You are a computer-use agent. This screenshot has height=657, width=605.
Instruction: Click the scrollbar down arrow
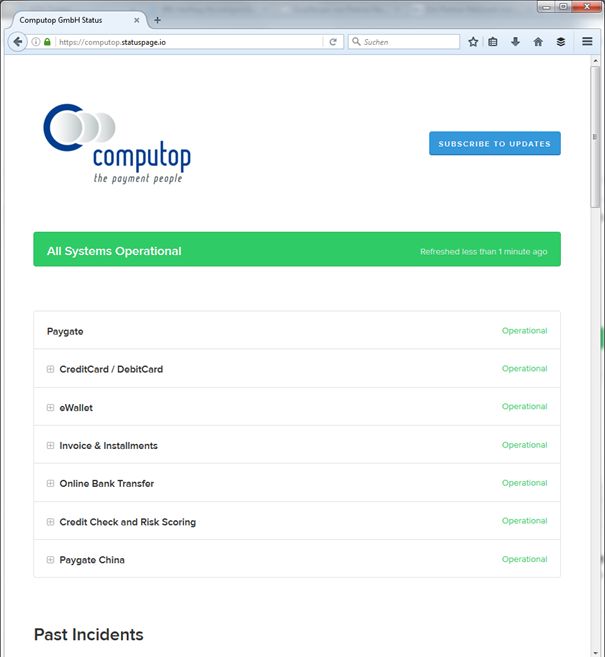coord(595,653)
